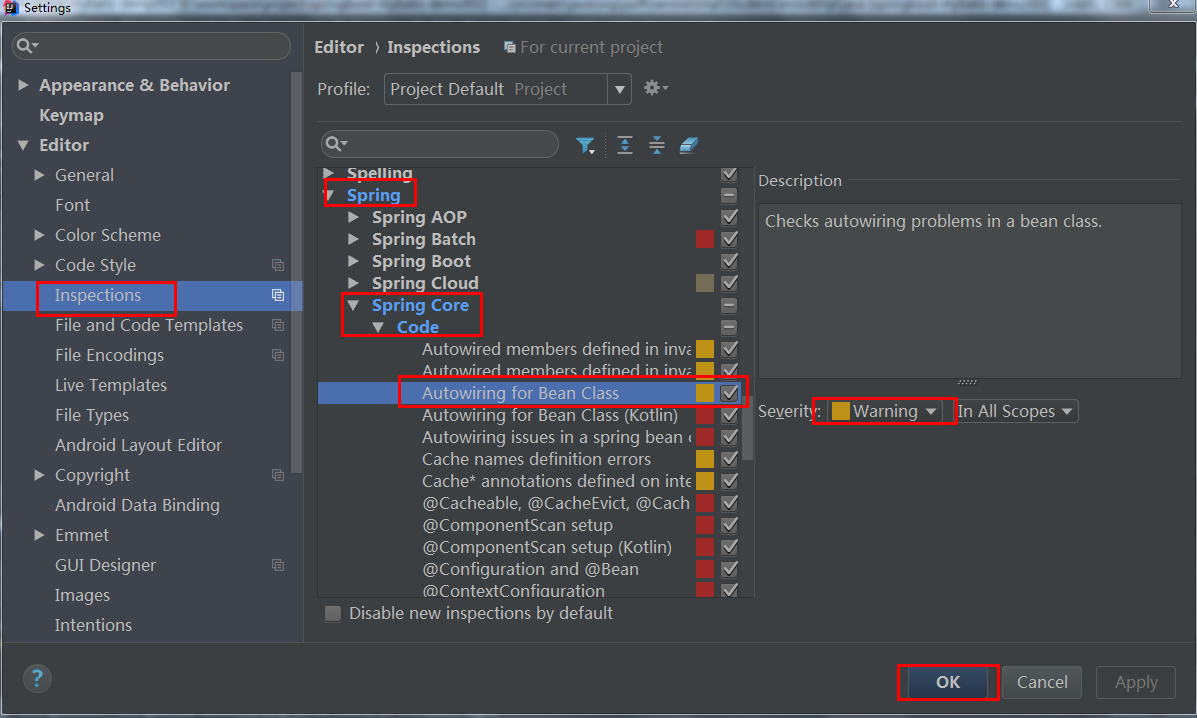Viewport: 1197px width, 718px height.
Task: Open the Profile dropdown arrow
Action: tap(619, 89)
